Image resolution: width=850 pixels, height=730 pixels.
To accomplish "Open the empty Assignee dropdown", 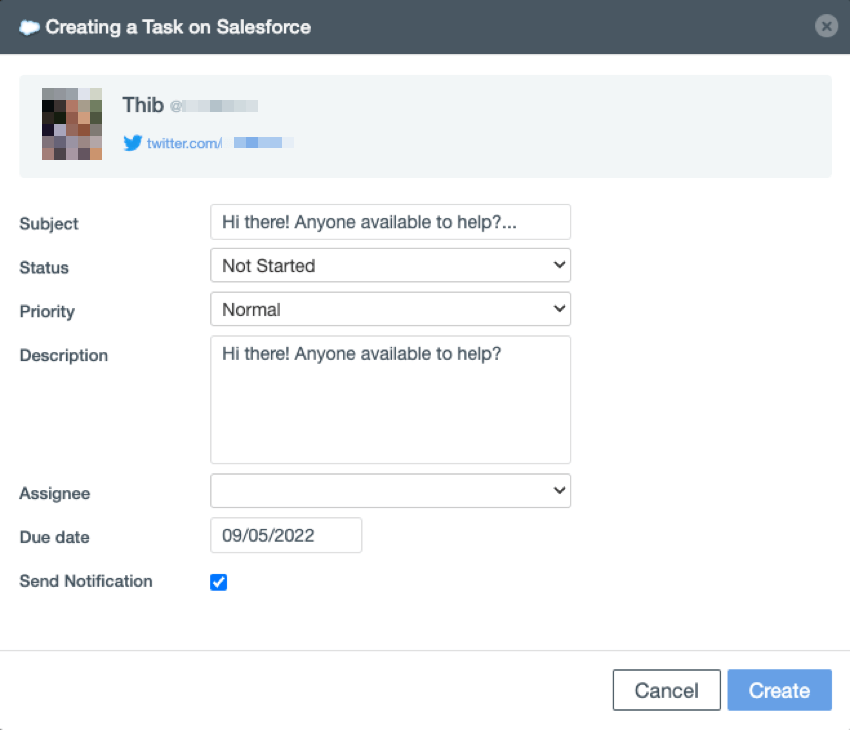I will pyautogui.click(x=390, y=491).
